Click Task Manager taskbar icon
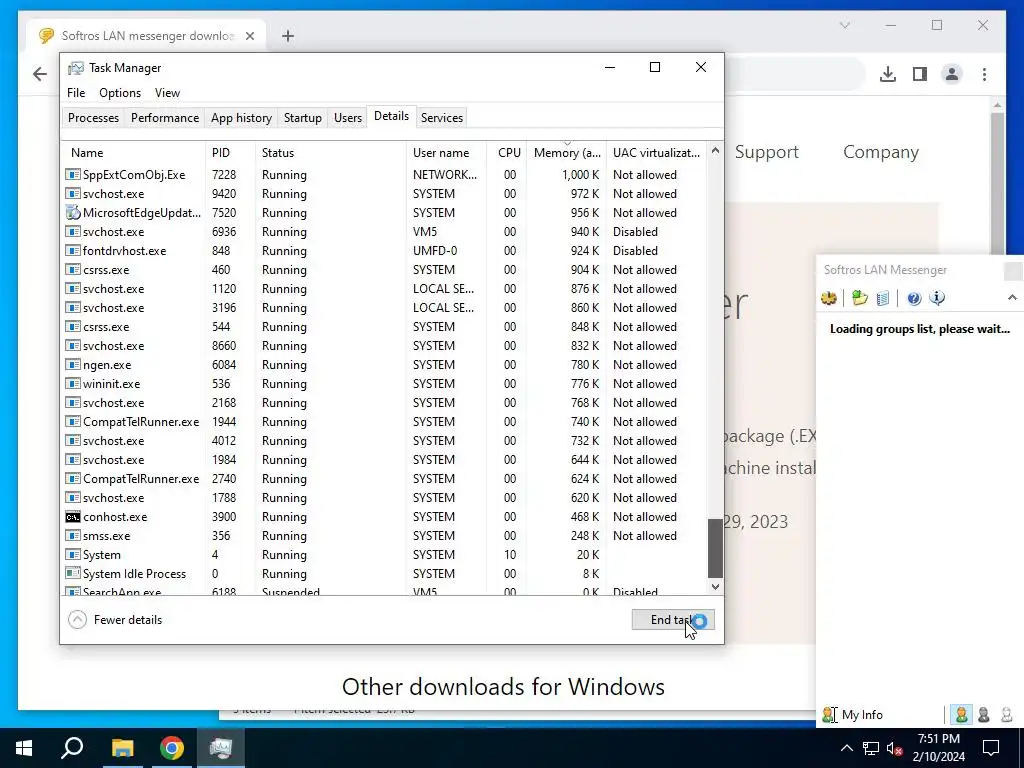 [x=221, y=748]
